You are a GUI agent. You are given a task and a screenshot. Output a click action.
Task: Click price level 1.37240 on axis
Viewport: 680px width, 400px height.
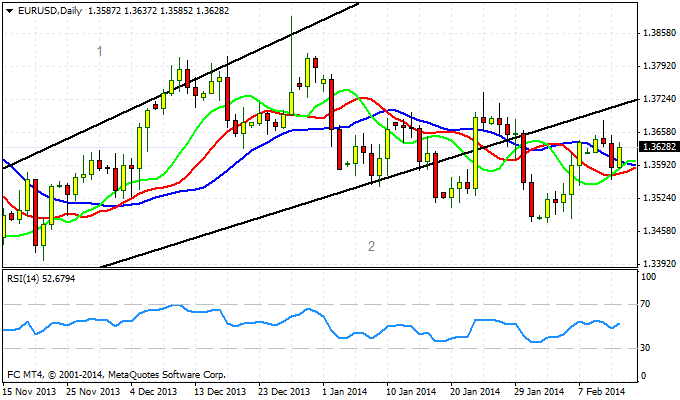(660, 99)
